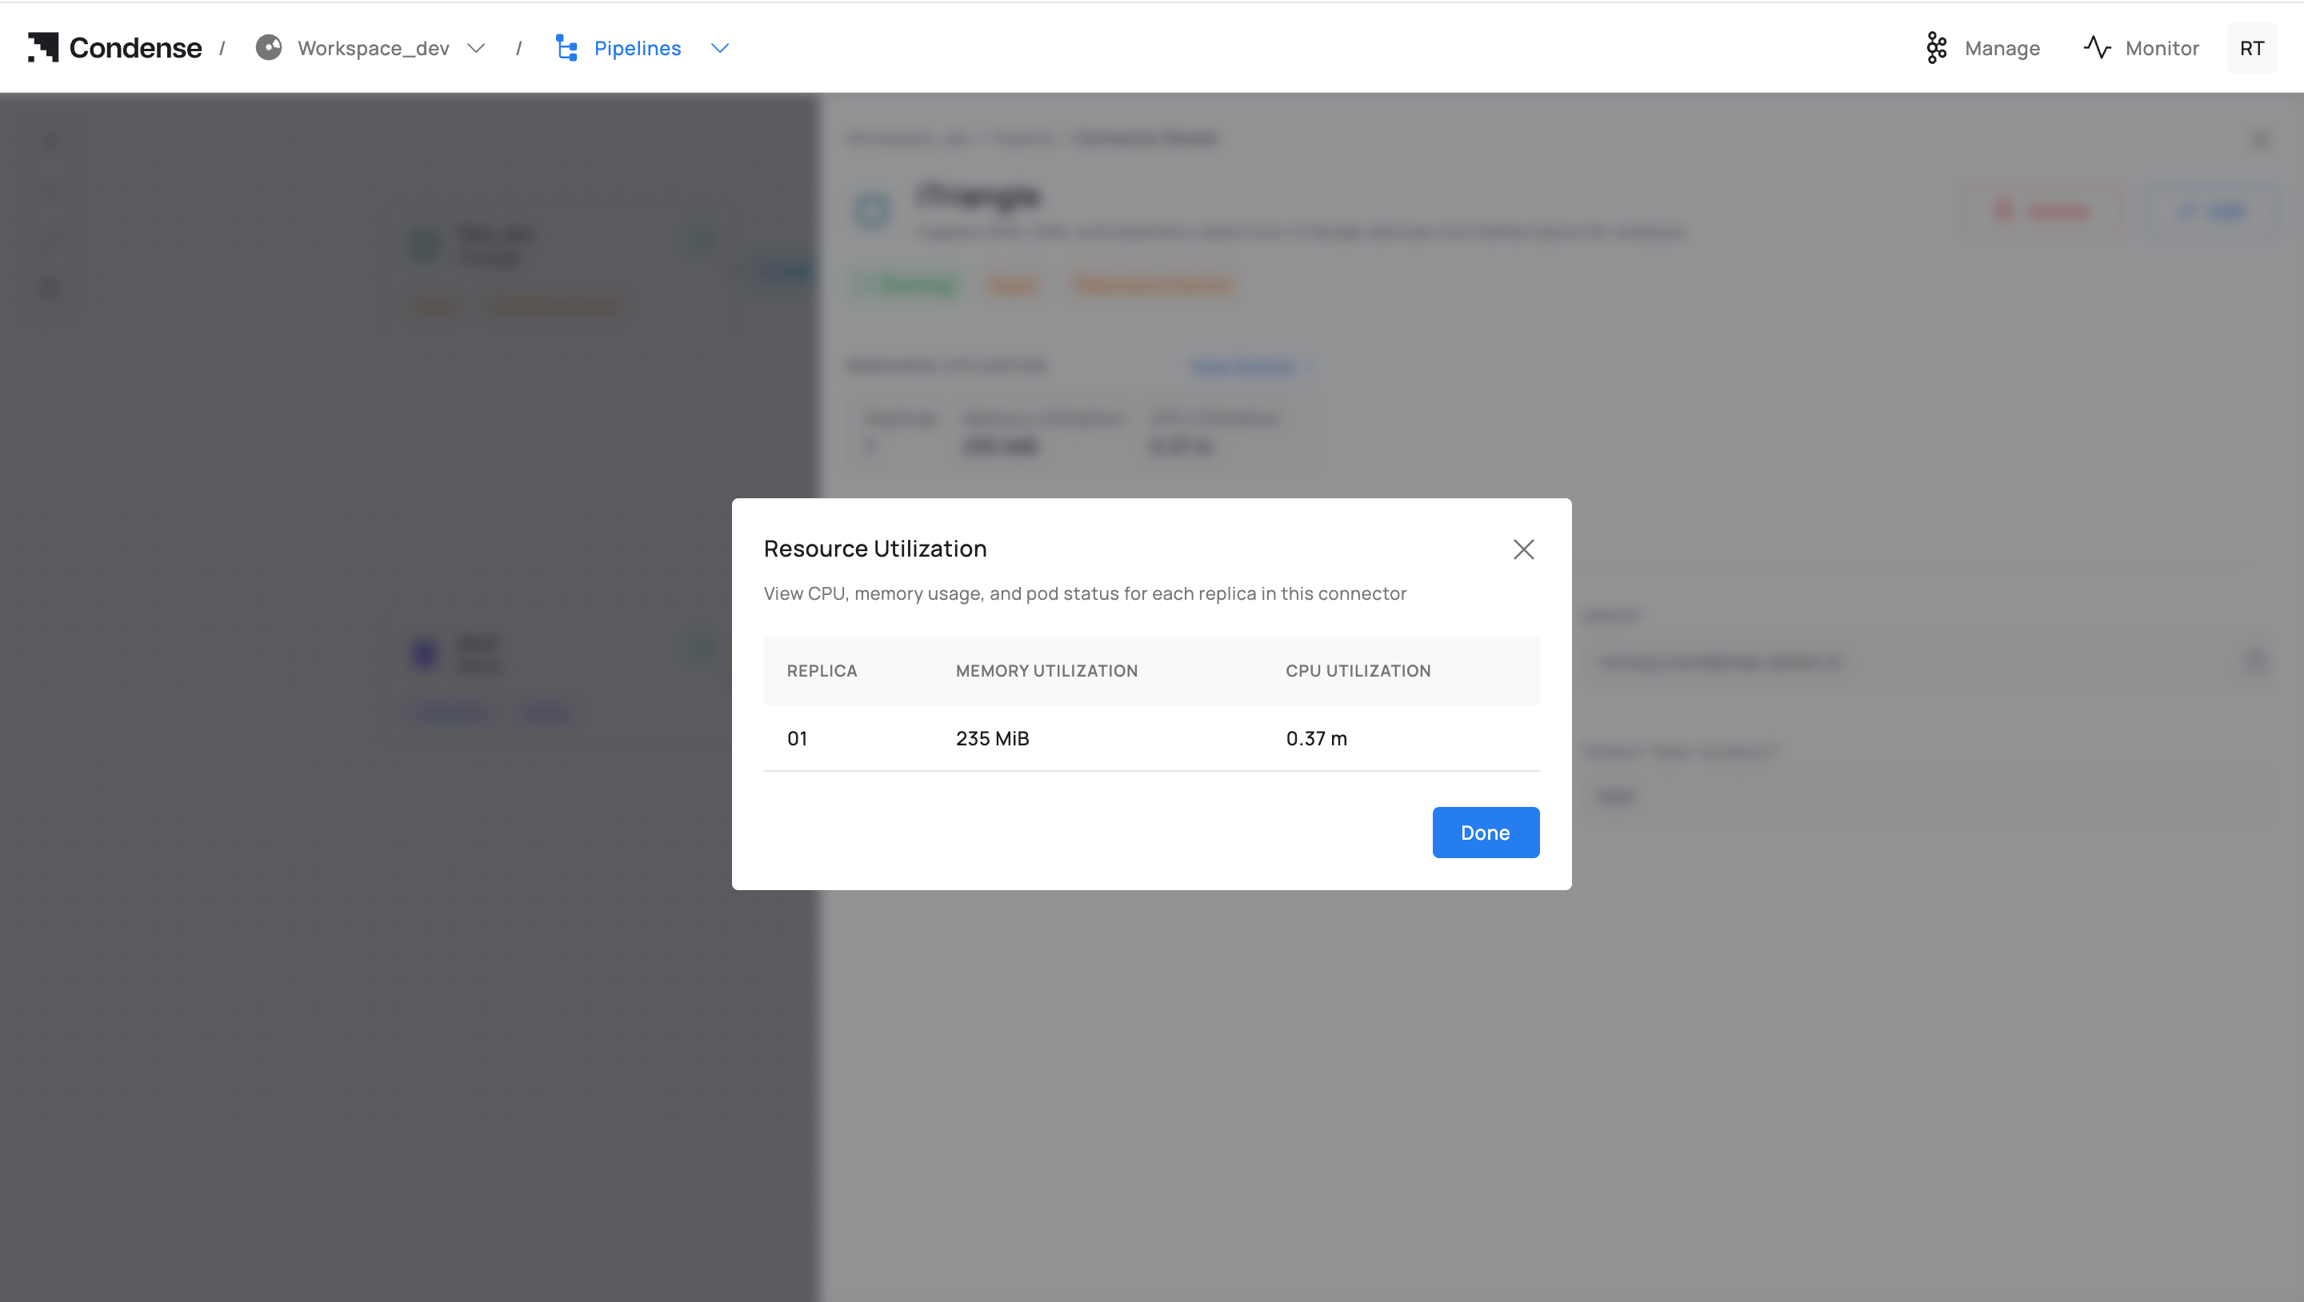This screenshot has width=2304, height=1302.
Task: Click the CPU Utilization column header
Action: pos(1357,670)
